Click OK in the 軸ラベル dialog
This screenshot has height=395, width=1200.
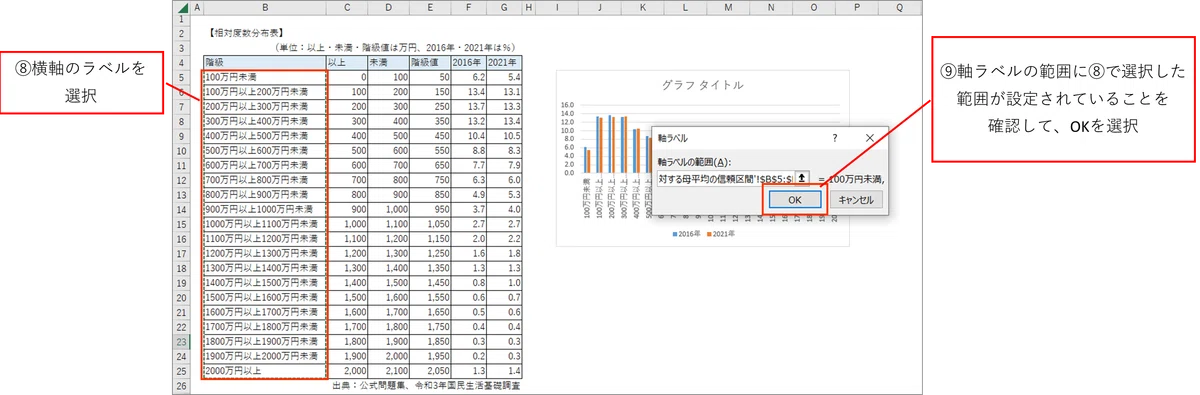[794, 199]
